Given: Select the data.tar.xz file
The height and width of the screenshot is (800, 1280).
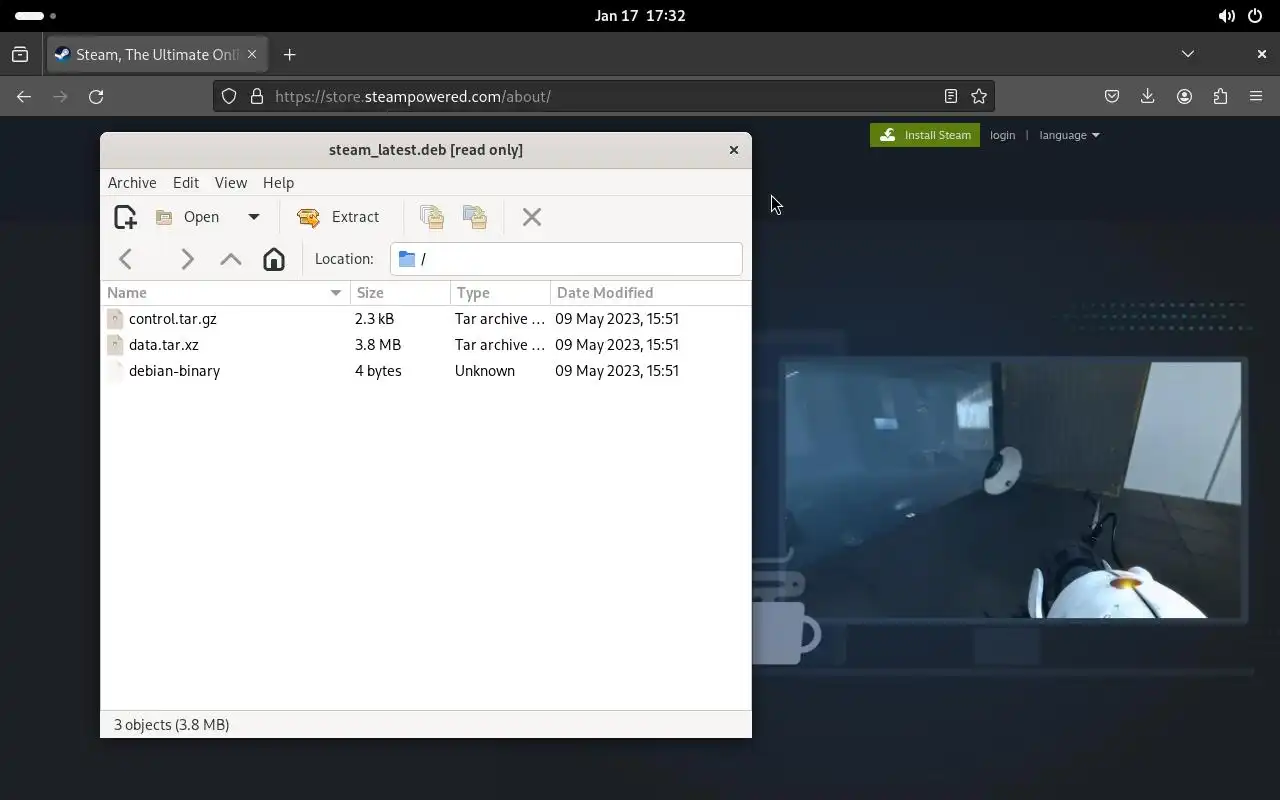Looking at the screenshot, I should click(426, 345).
